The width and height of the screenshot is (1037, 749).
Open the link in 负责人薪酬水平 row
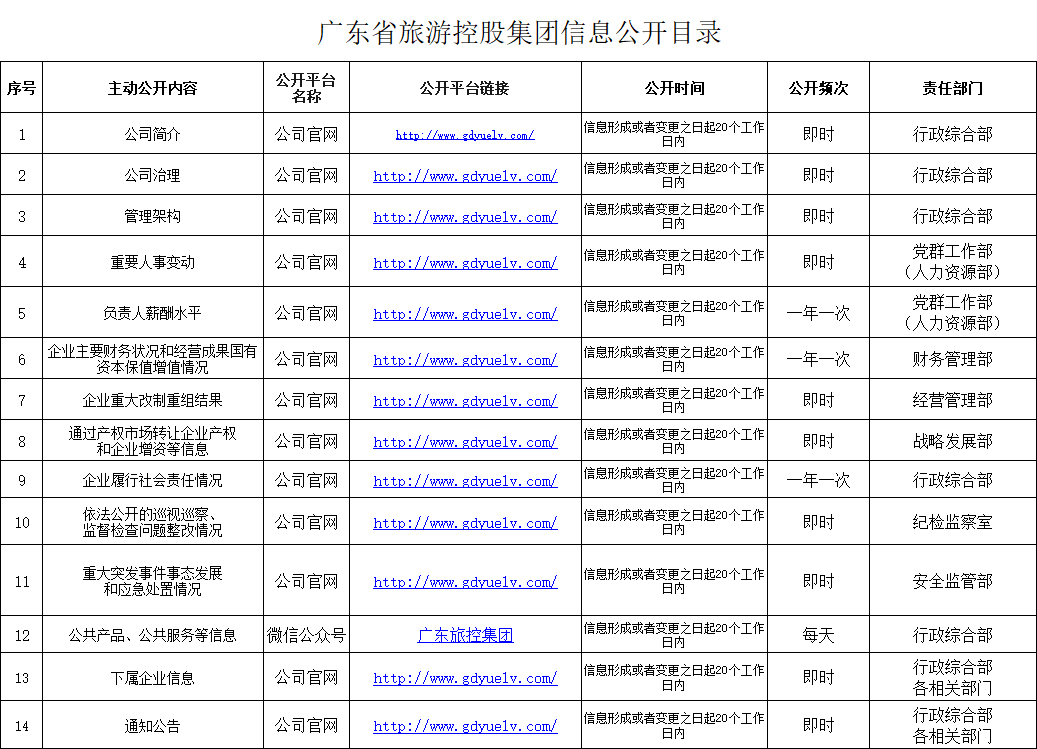(x=465, y=314)
